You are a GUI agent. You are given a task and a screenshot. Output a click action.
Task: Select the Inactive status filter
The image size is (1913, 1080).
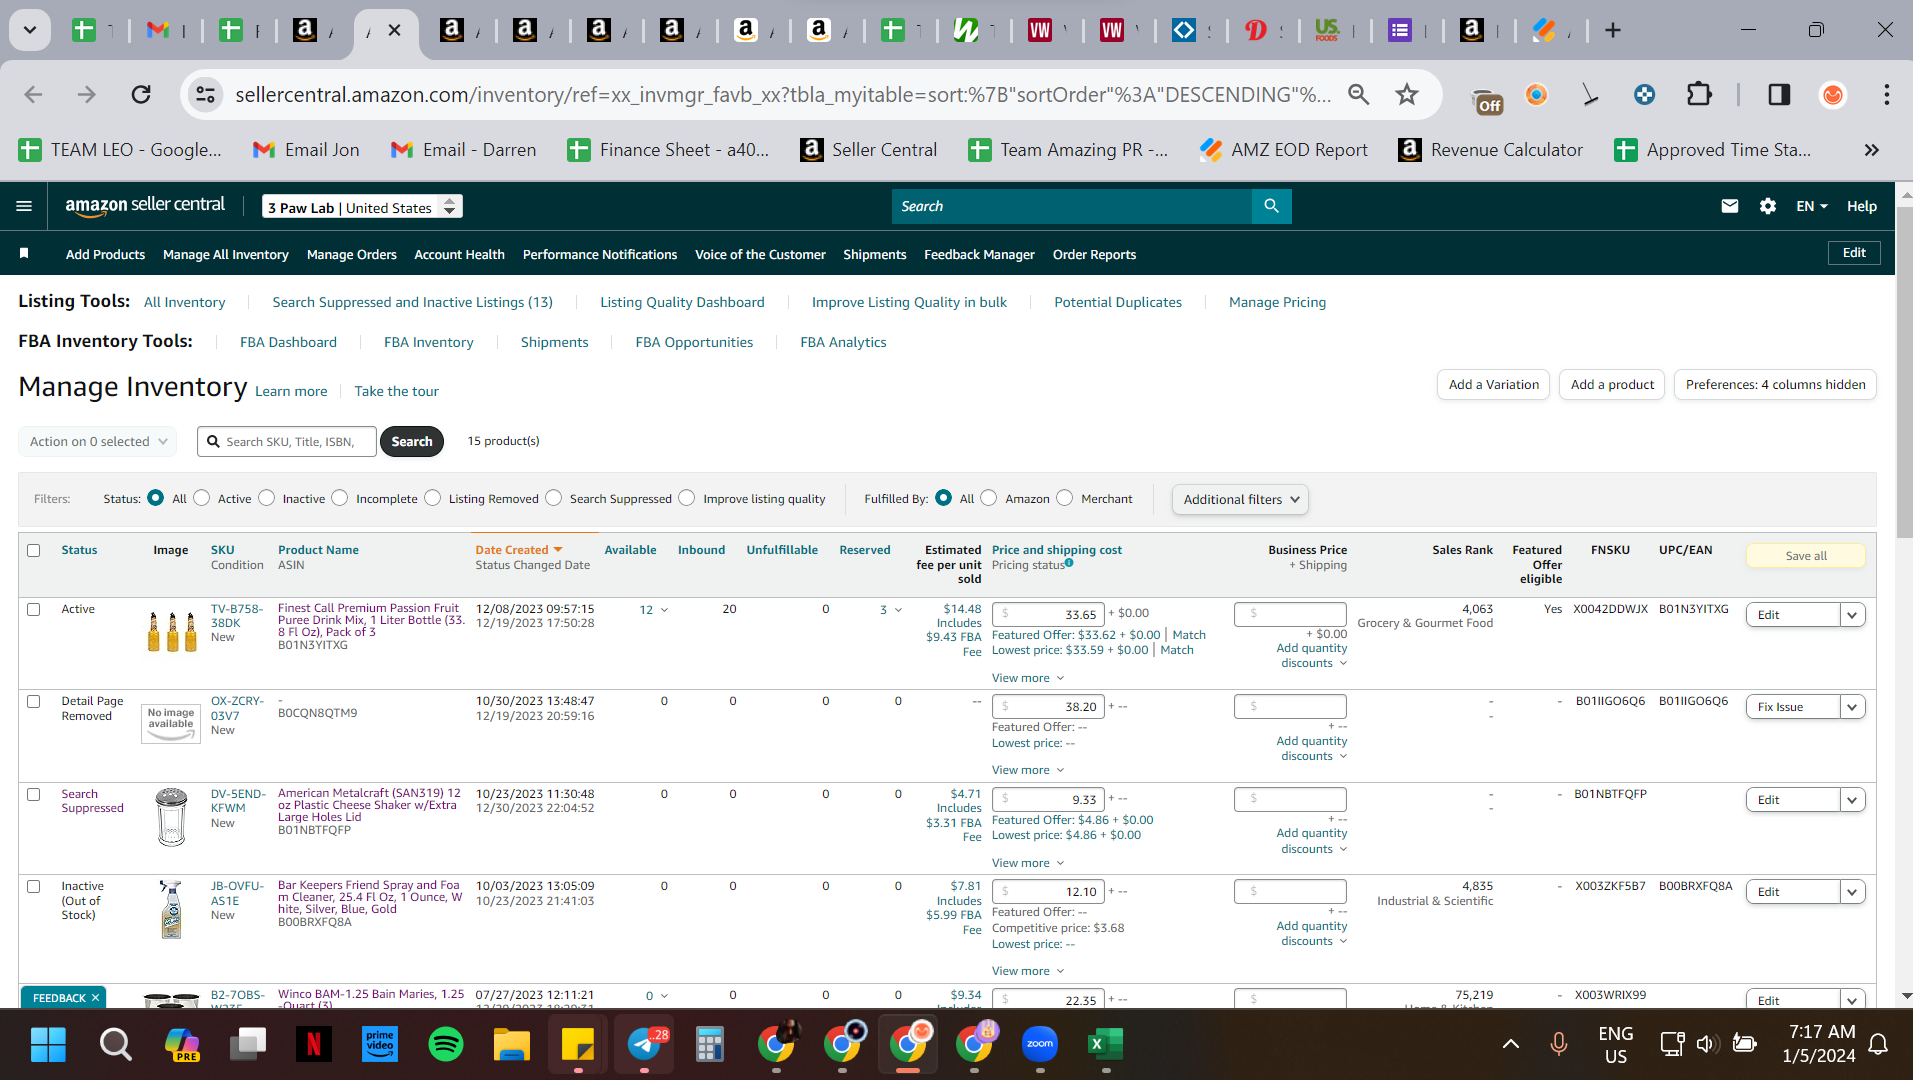(x=267, y=498)
